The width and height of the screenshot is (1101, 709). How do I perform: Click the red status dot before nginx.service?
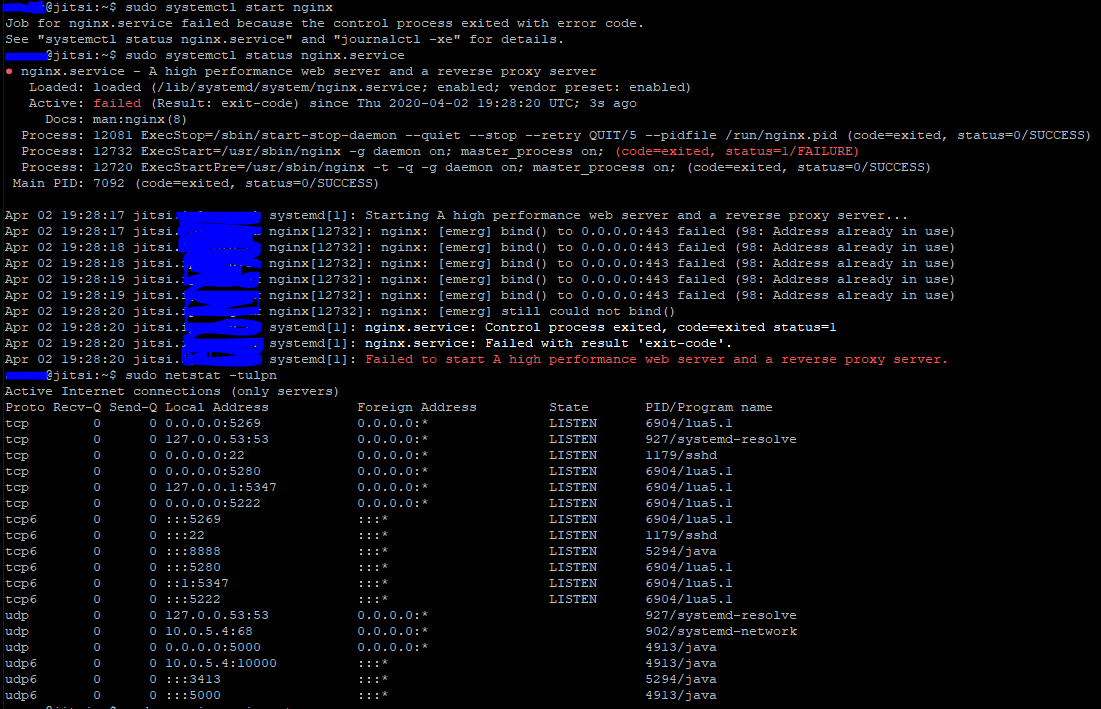tap(9, 71)
